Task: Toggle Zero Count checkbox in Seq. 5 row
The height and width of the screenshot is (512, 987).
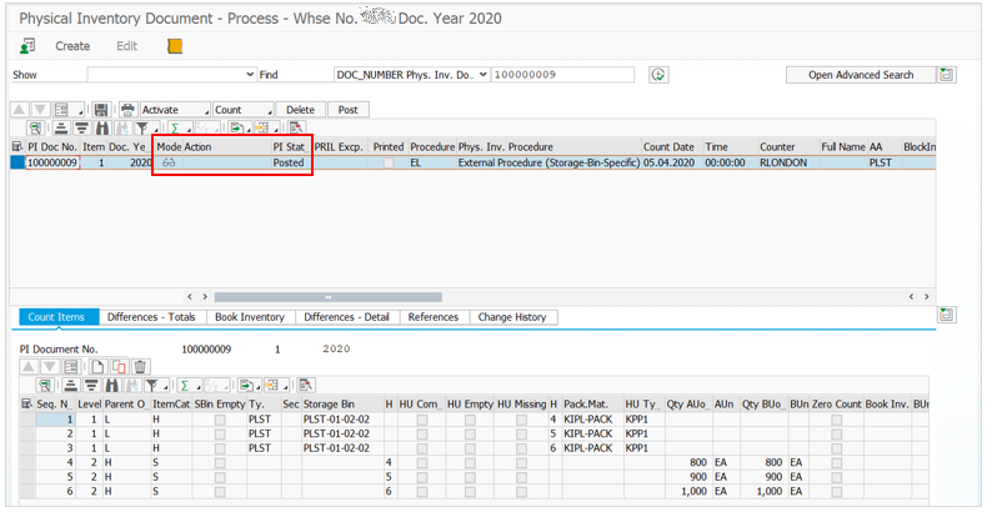Action: click(837, 477)
